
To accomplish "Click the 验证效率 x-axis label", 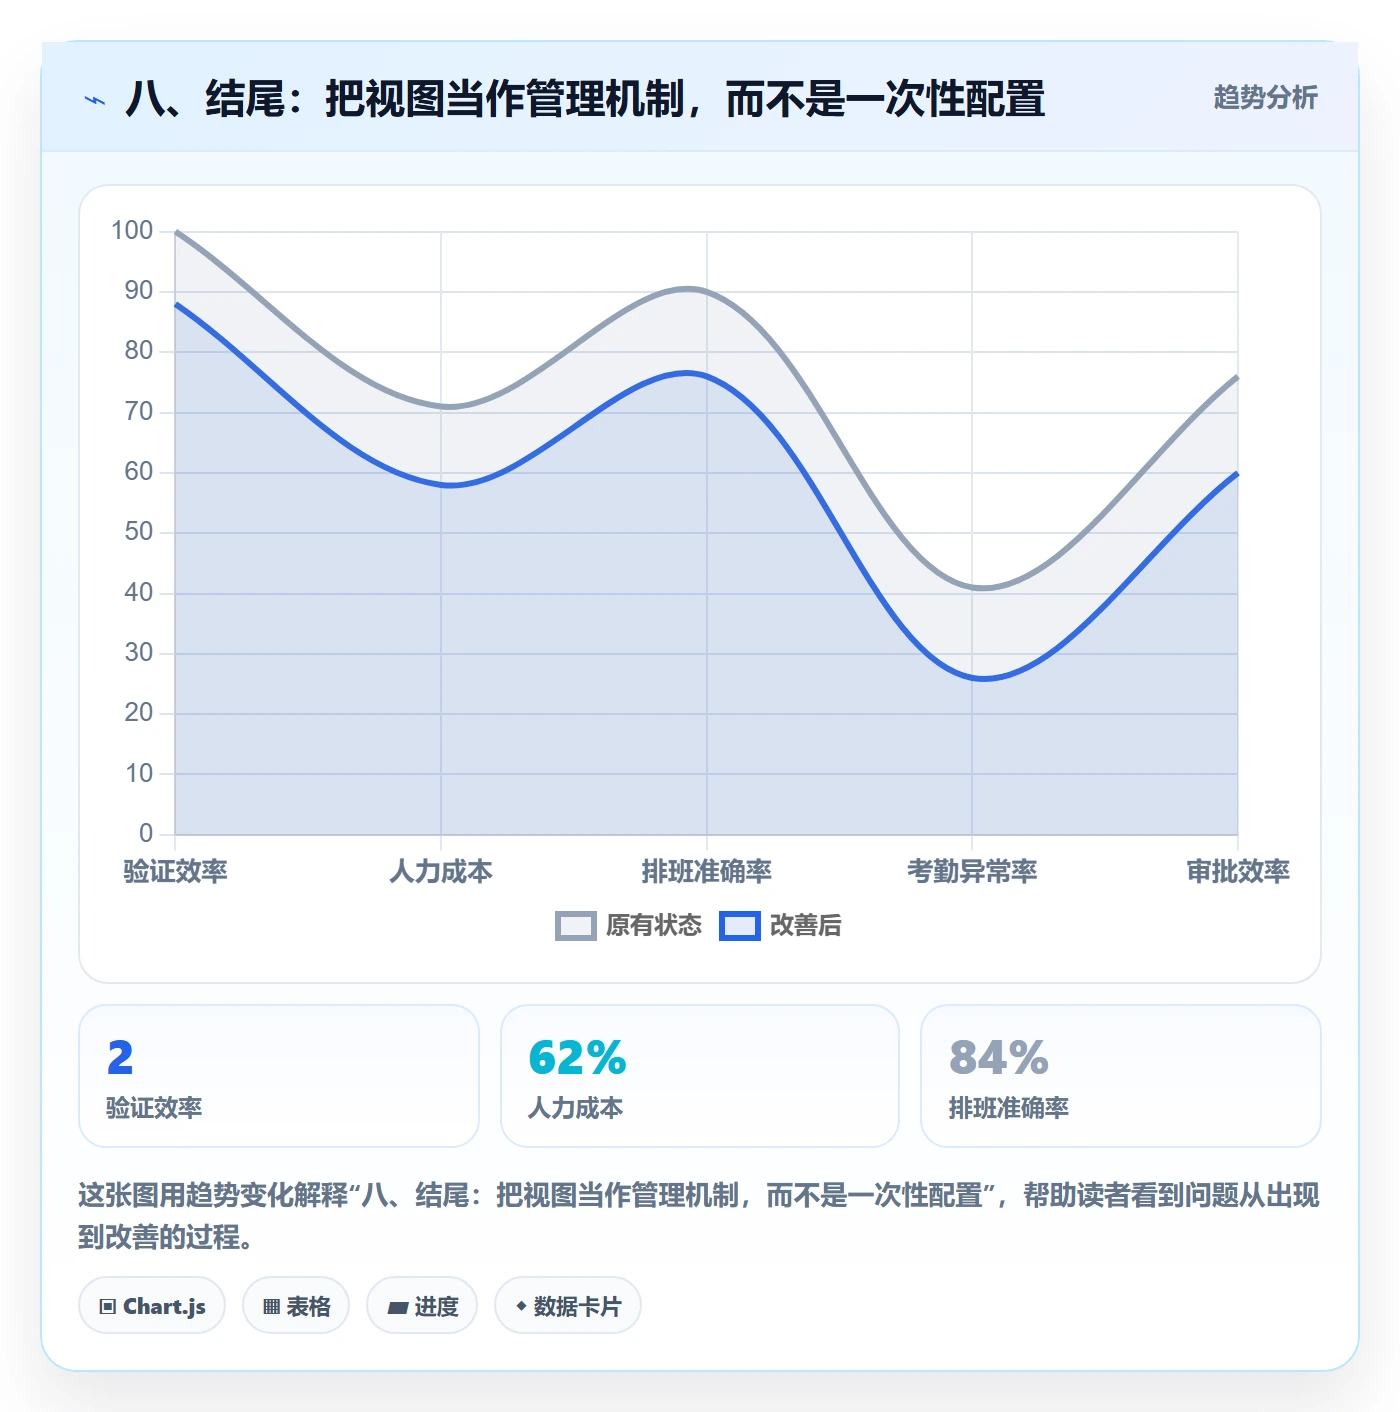I will [x=175, y=872].
